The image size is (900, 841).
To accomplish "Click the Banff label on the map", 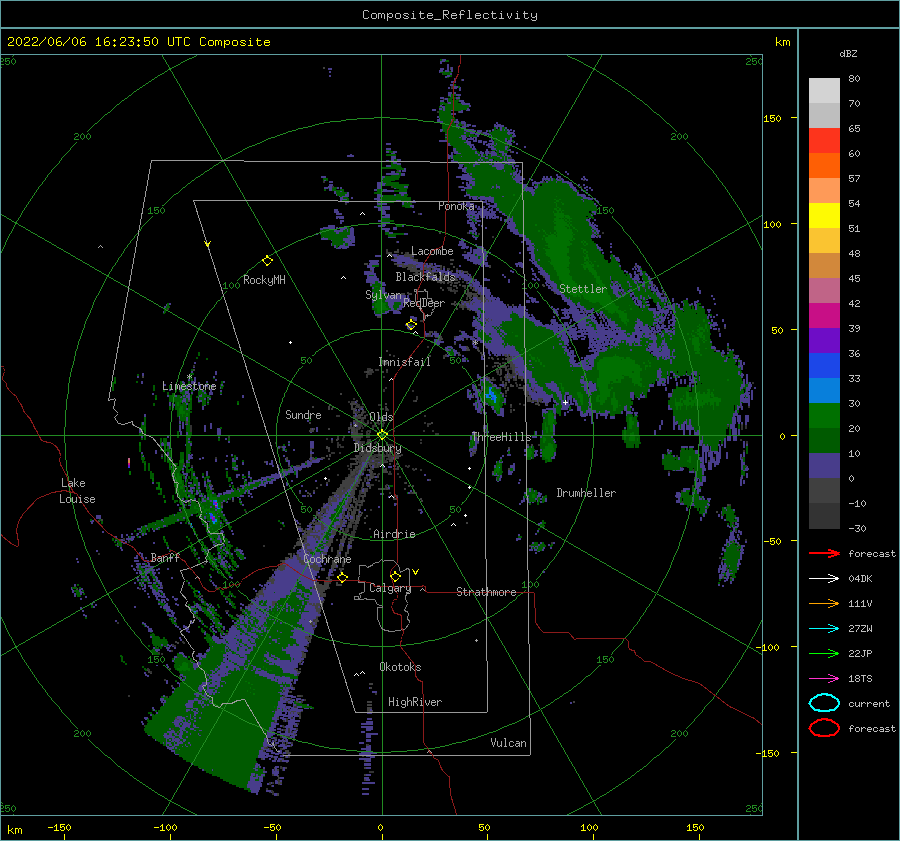I will (x=165, y=557).
